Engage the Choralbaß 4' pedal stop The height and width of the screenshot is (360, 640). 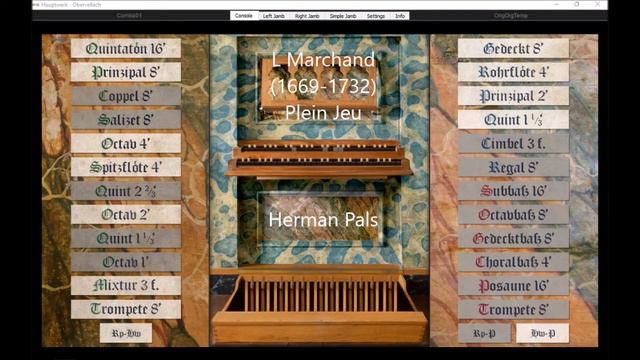coord(513,262)
